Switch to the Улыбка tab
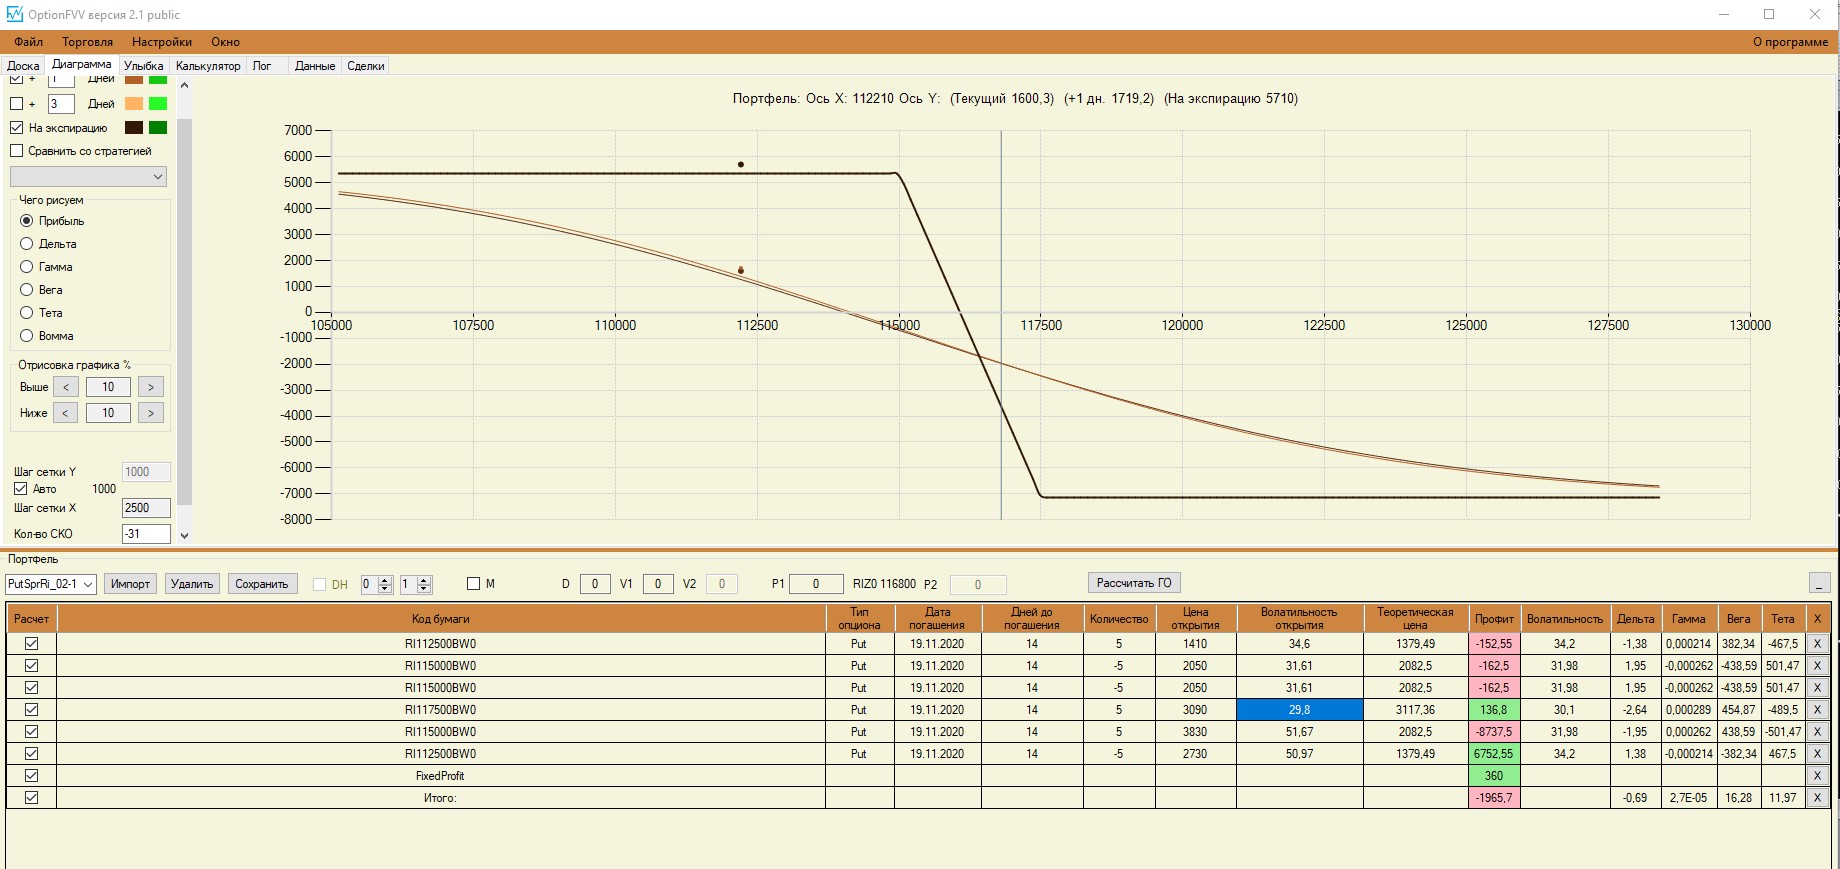This screenshot has width=1840, height=869. point(143,66)
